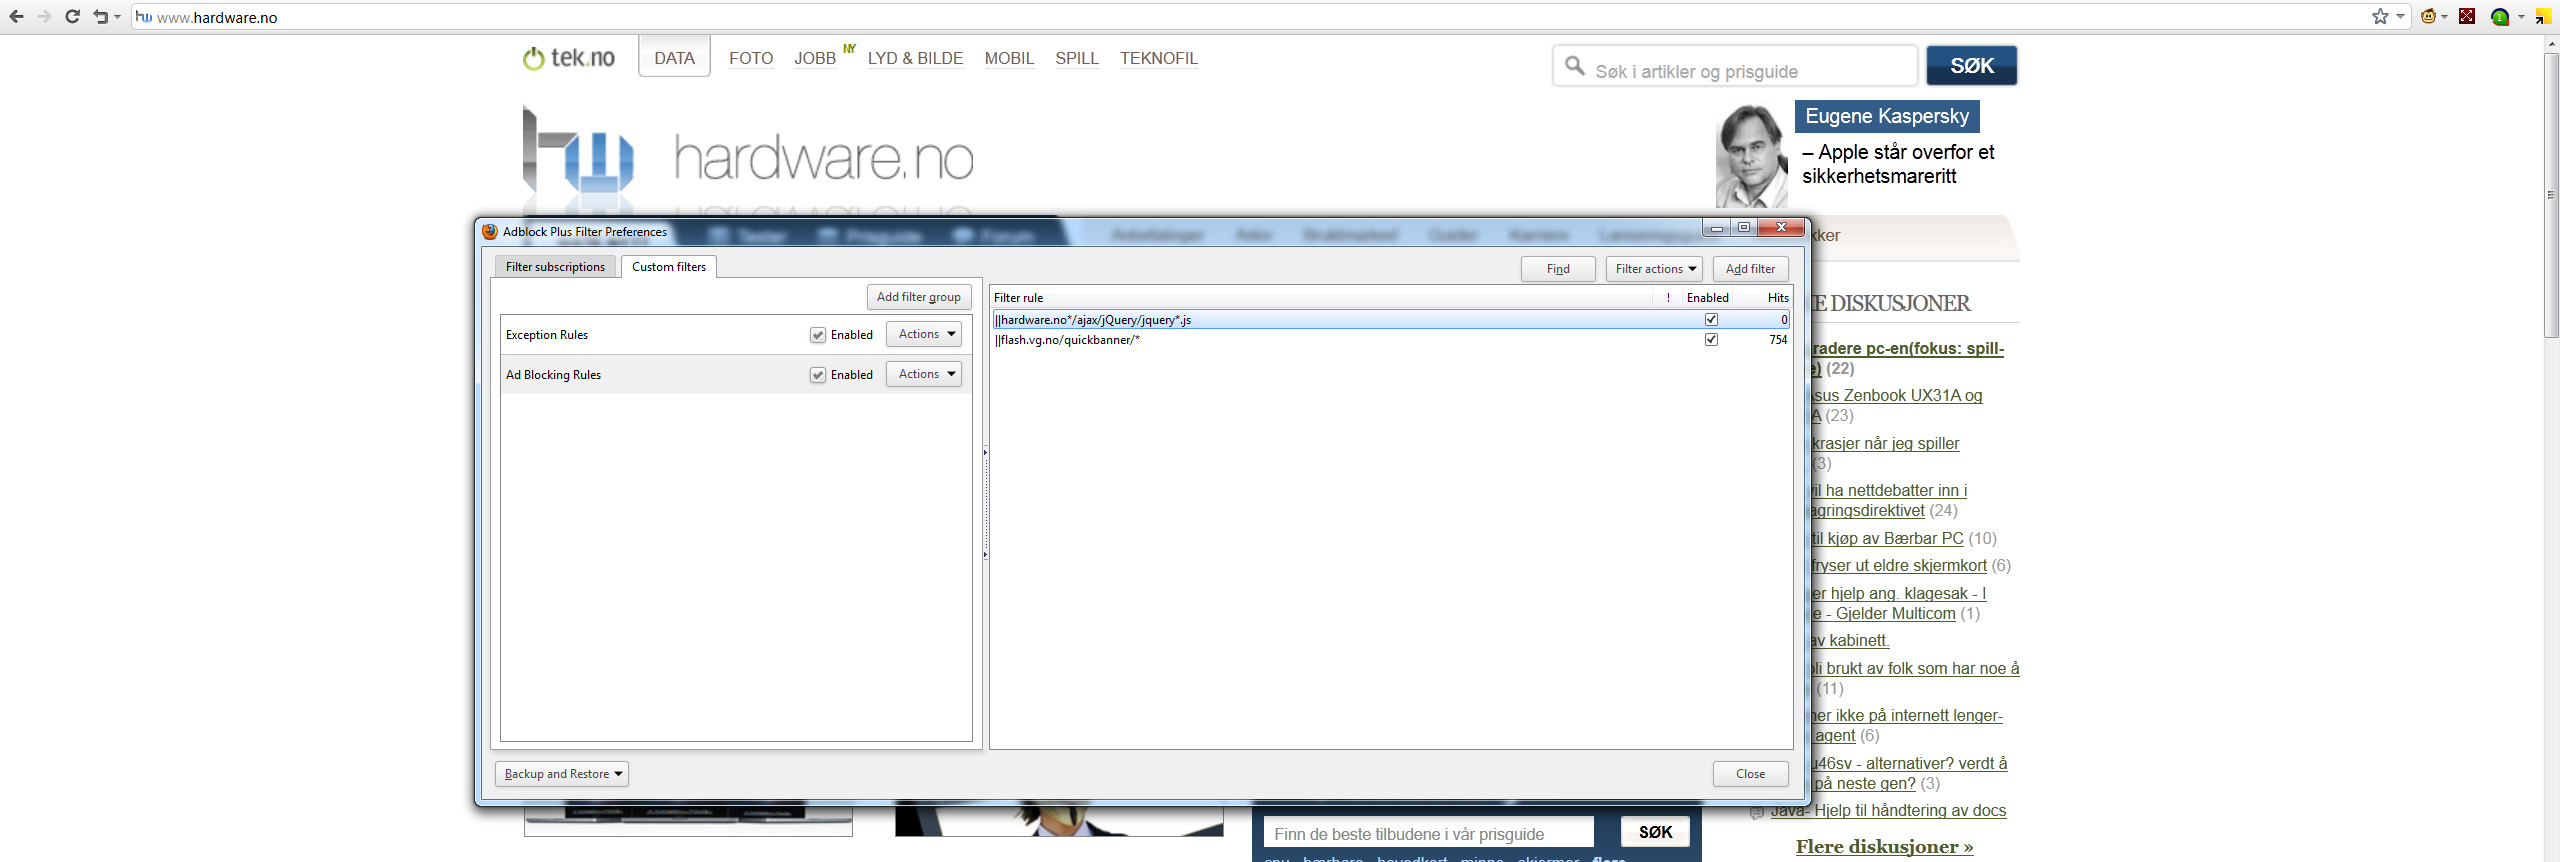This screenshot has height=862, width=2560.
Task: Select the Exception Rules filter group
Action: coord(735,335)
